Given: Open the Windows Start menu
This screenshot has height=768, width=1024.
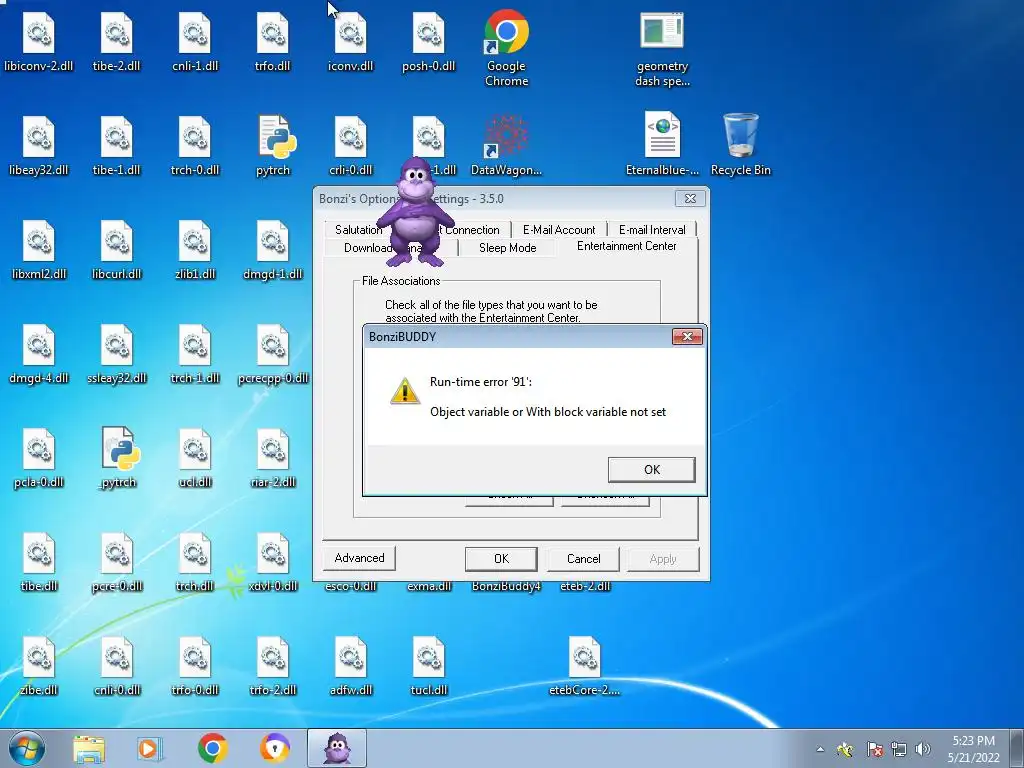Looking at the screenshot, I should coord(27,748).
